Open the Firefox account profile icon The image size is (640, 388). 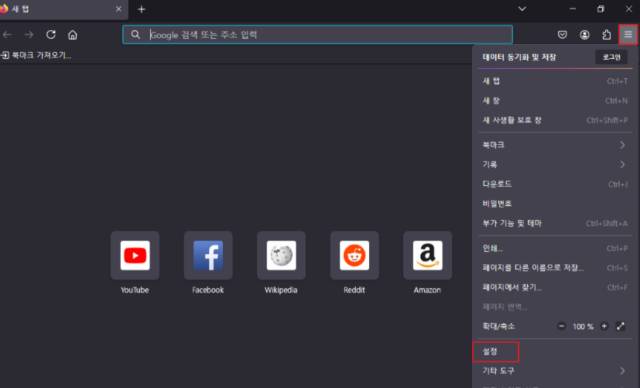tap(584, 35)
